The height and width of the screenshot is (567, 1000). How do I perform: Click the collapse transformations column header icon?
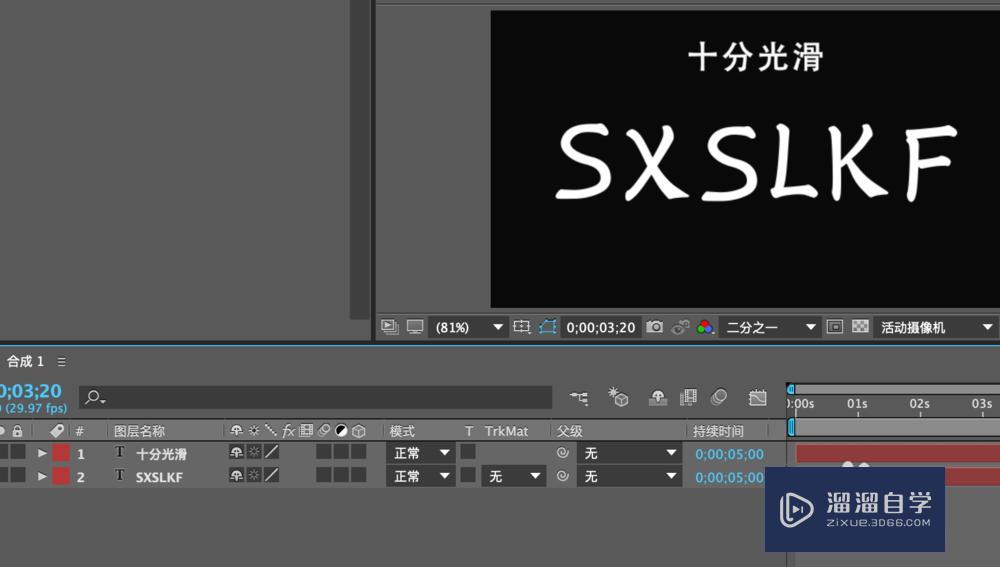tap(254, 431)
